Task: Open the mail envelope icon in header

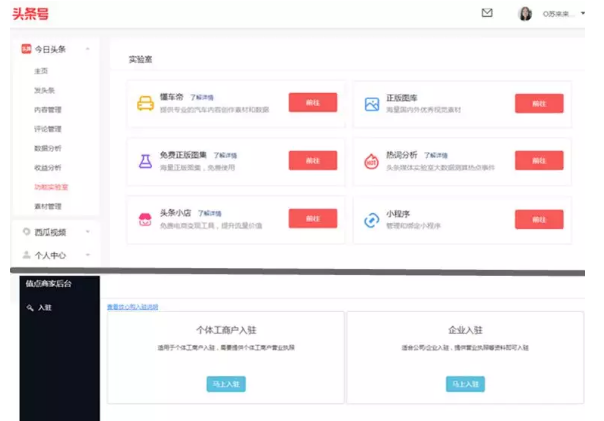Action: 487,13
